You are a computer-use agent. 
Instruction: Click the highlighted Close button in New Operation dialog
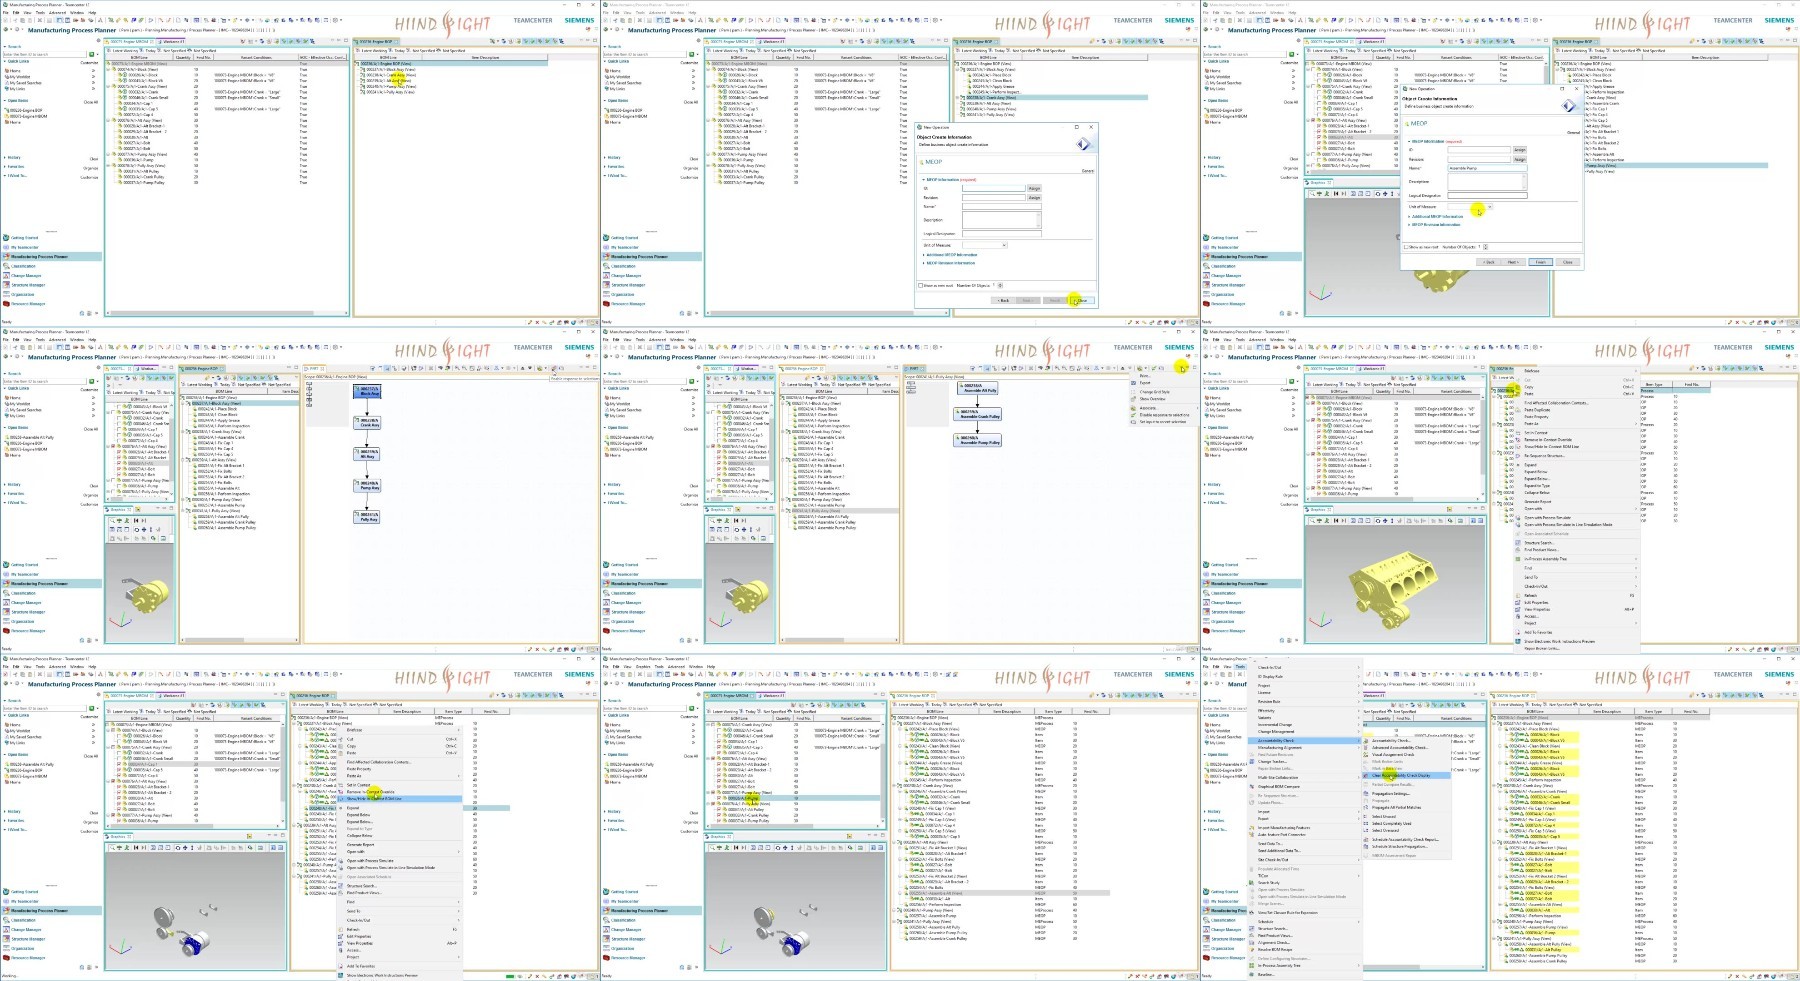pyautogui.click(x=1082, y=300)
